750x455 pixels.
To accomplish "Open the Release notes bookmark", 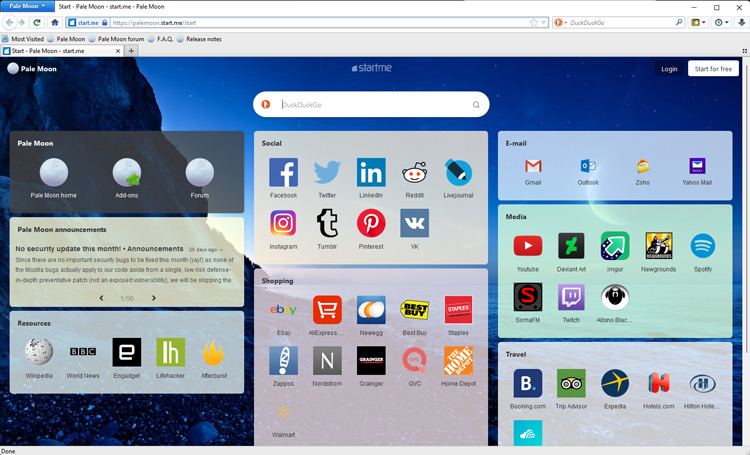I will tap(199, 39).
